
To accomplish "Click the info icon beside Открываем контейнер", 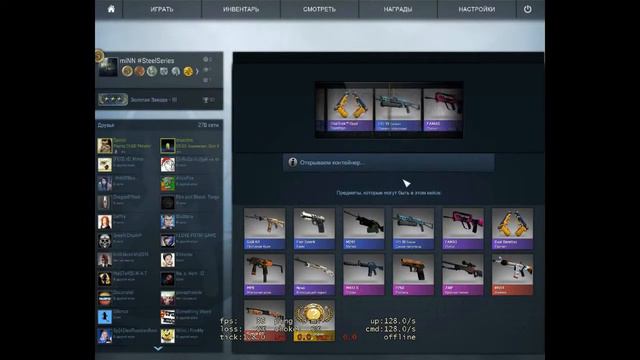I will tap(293, 162).
